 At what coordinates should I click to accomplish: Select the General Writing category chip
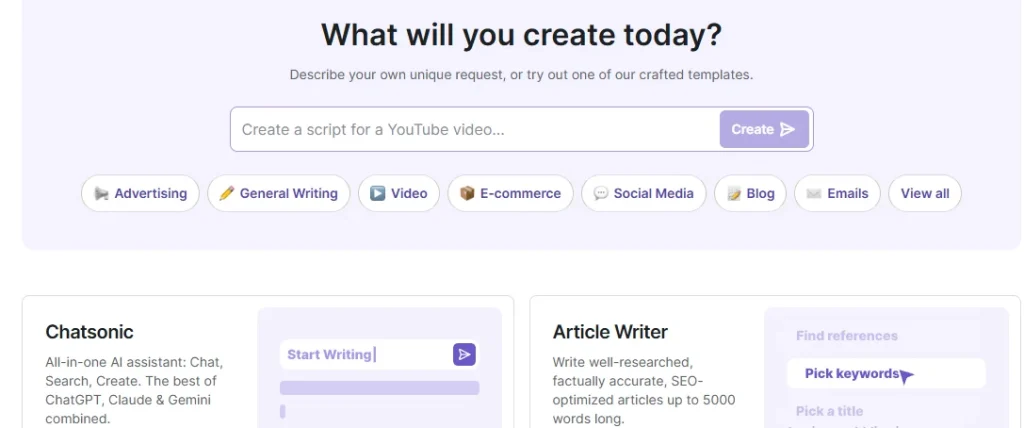[x=279, y=193]
